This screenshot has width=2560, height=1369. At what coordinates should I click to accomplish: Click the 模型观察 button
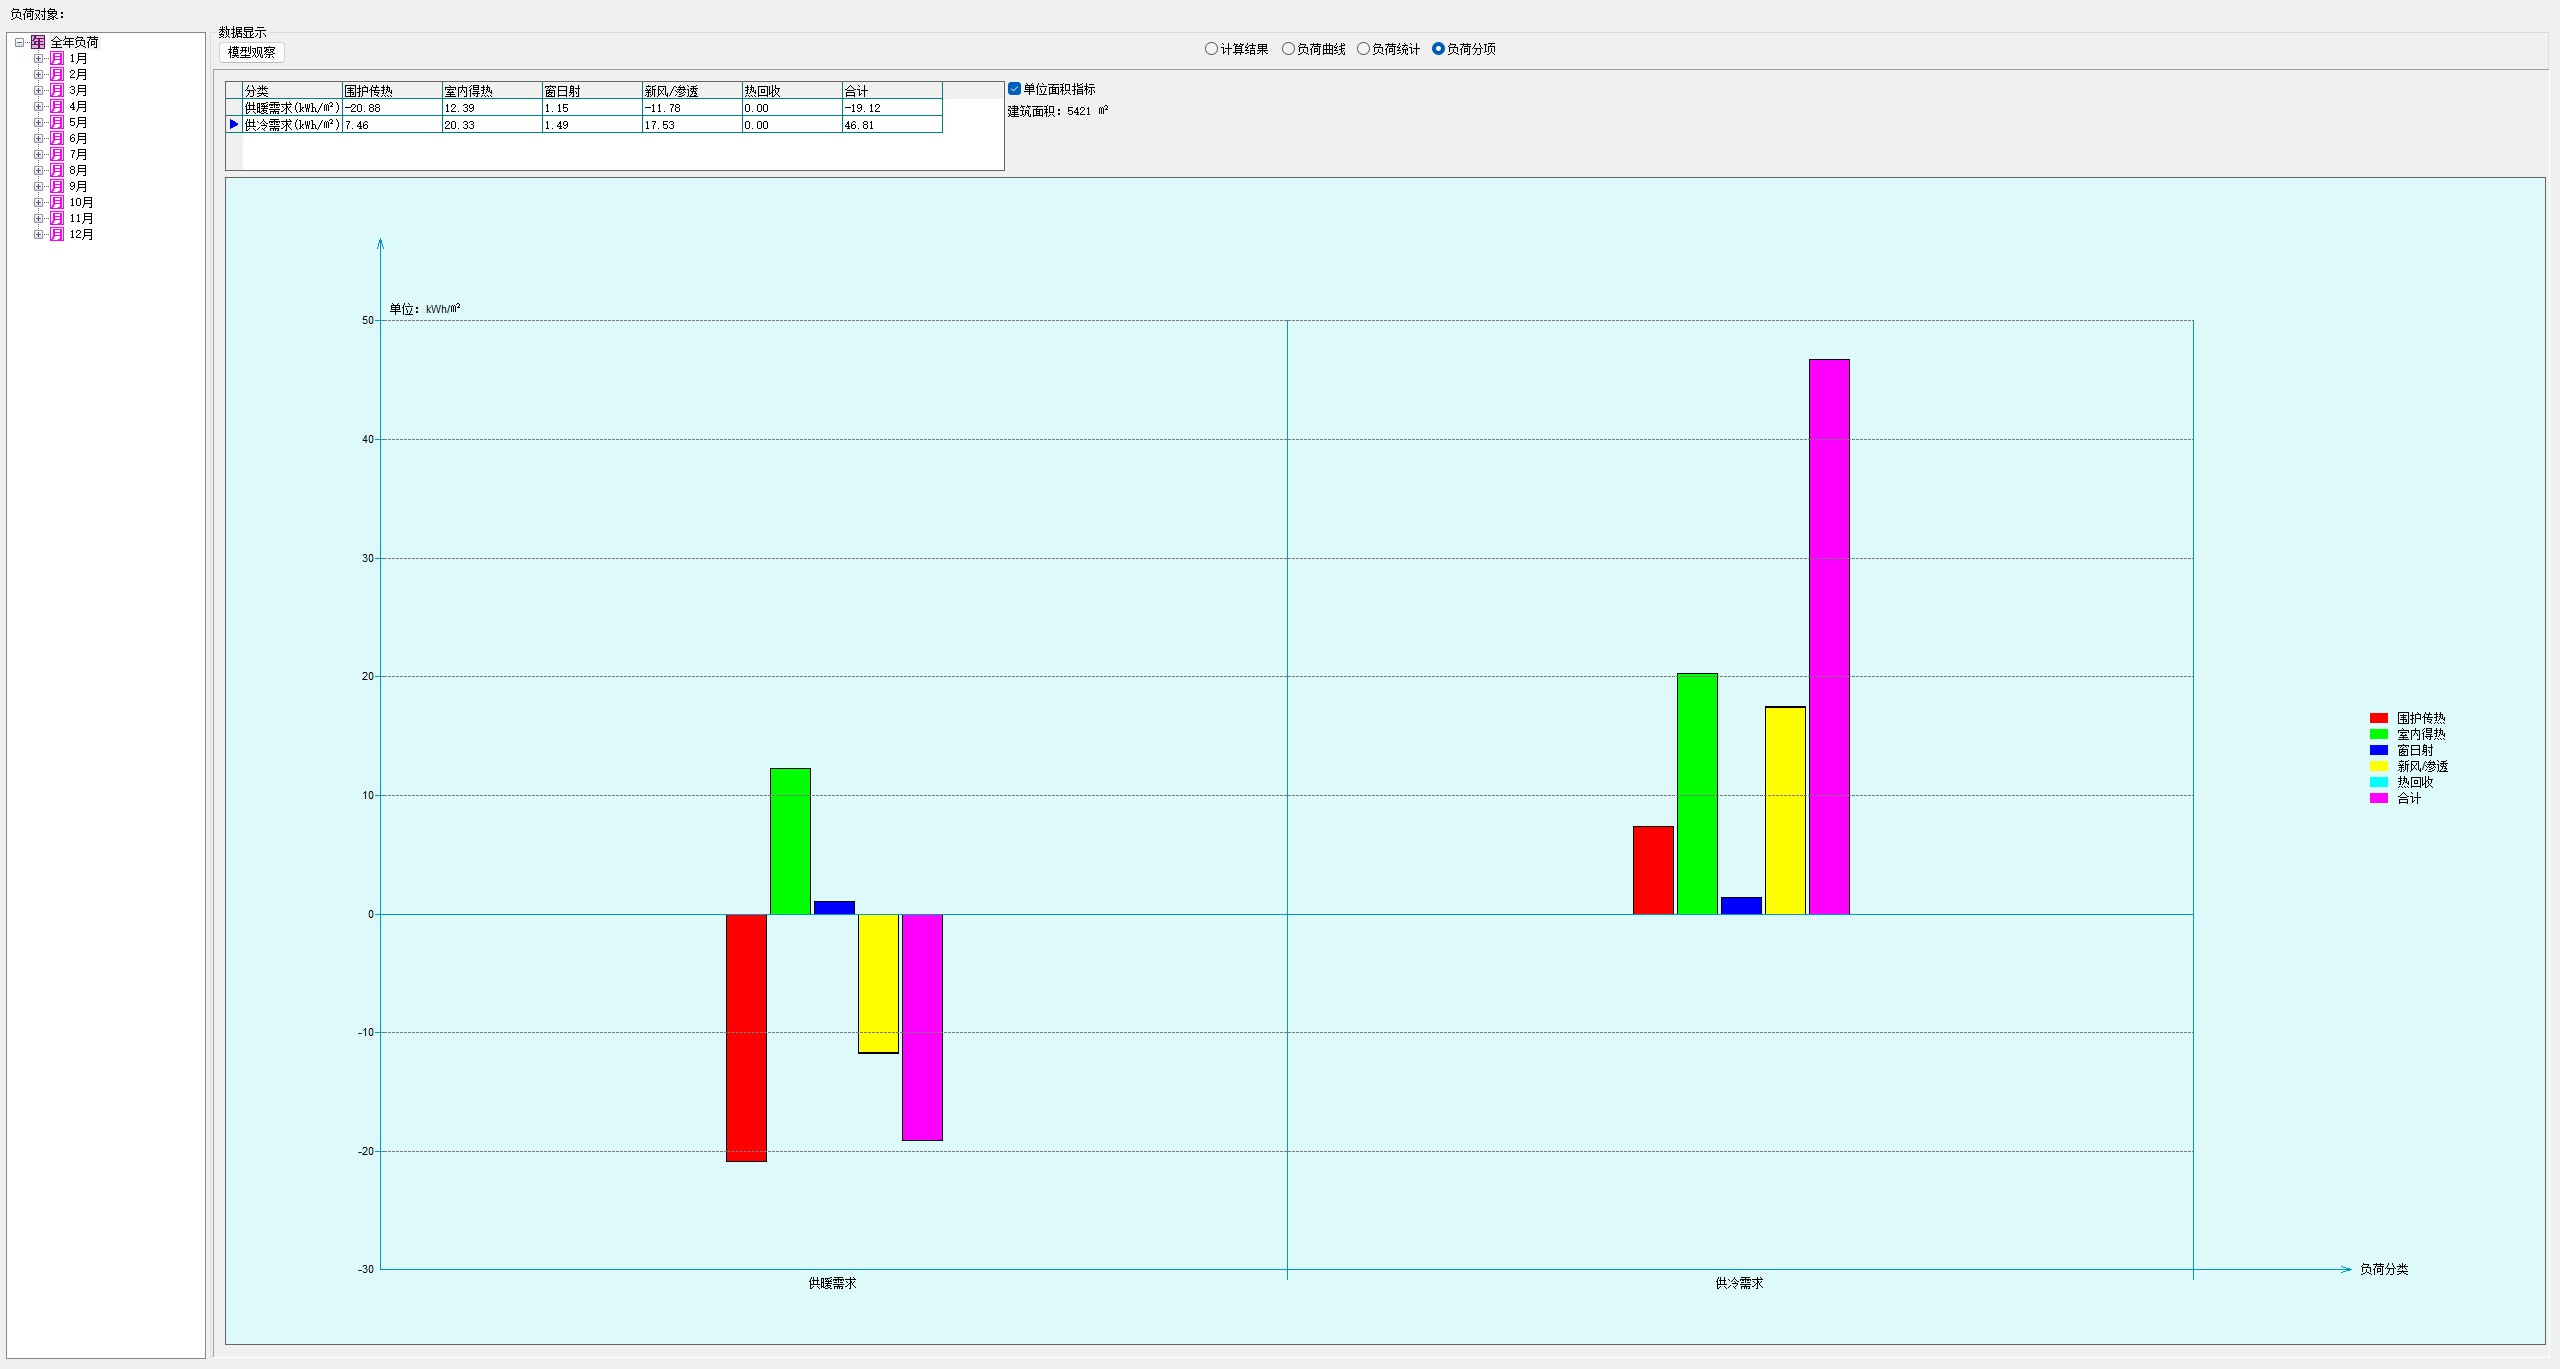pos(251,52)
